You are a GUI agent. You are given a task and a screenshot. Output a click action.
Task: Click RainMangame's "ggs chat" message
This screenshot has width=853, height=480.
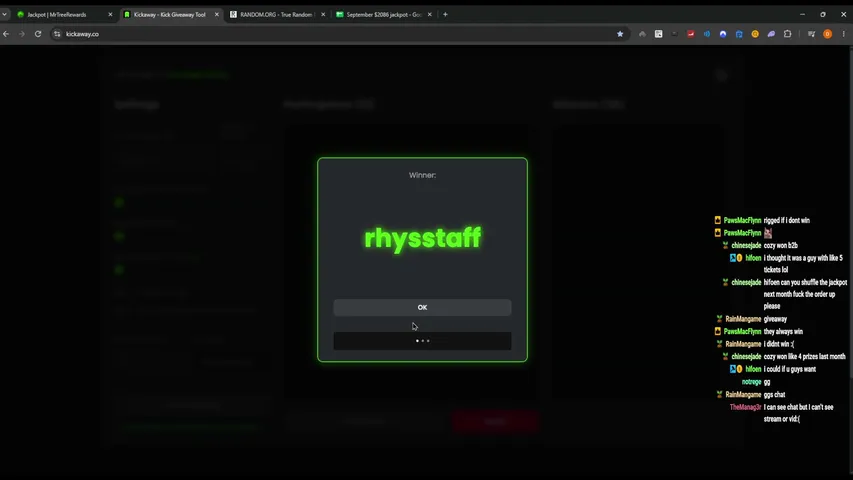(x=774, y=395)
